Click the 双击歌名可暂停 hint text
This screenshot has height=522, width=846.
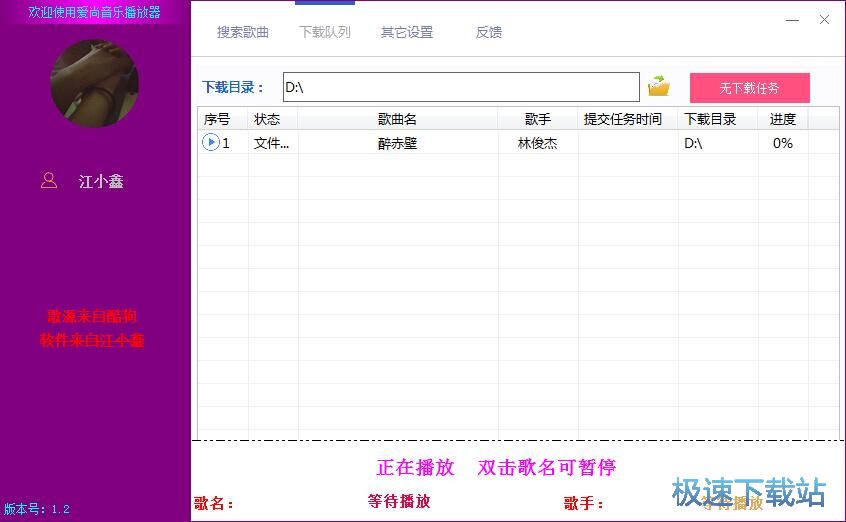click(547, 467)
